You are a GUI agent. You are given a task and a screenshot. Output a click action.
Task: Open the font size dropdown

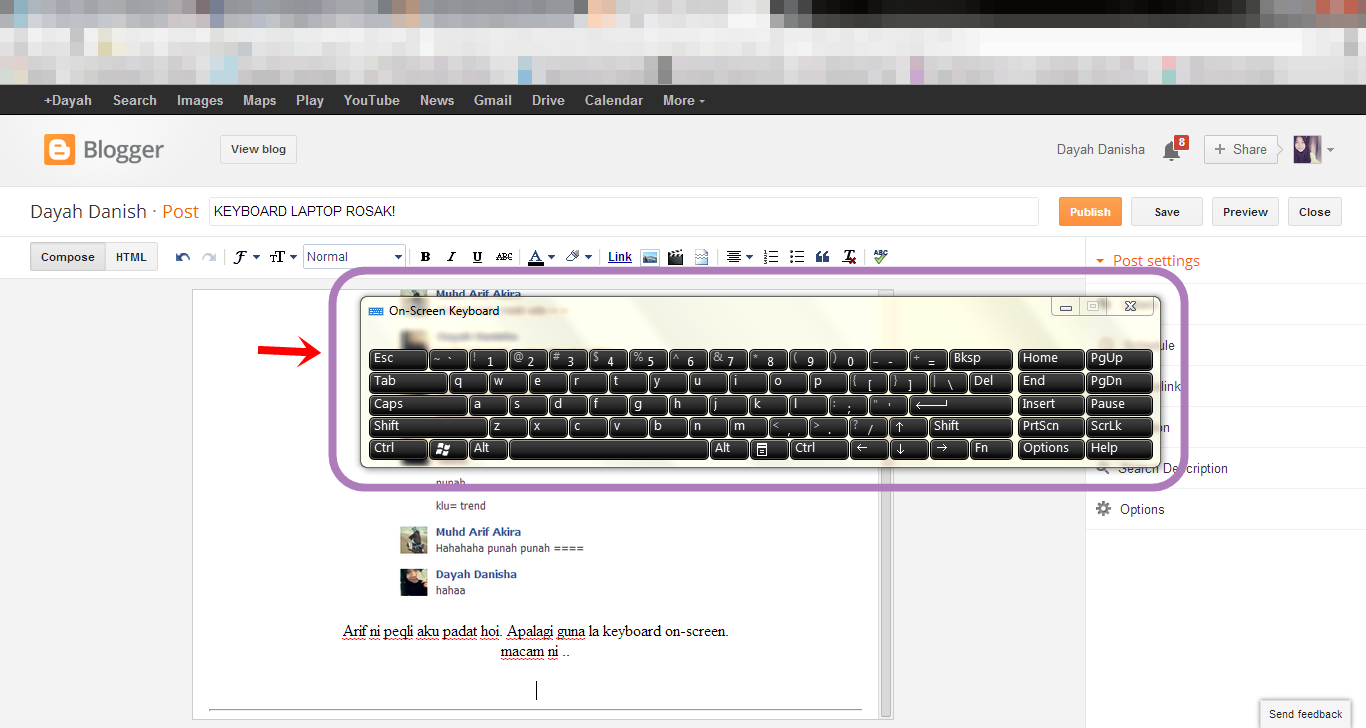tap(283, 257)
